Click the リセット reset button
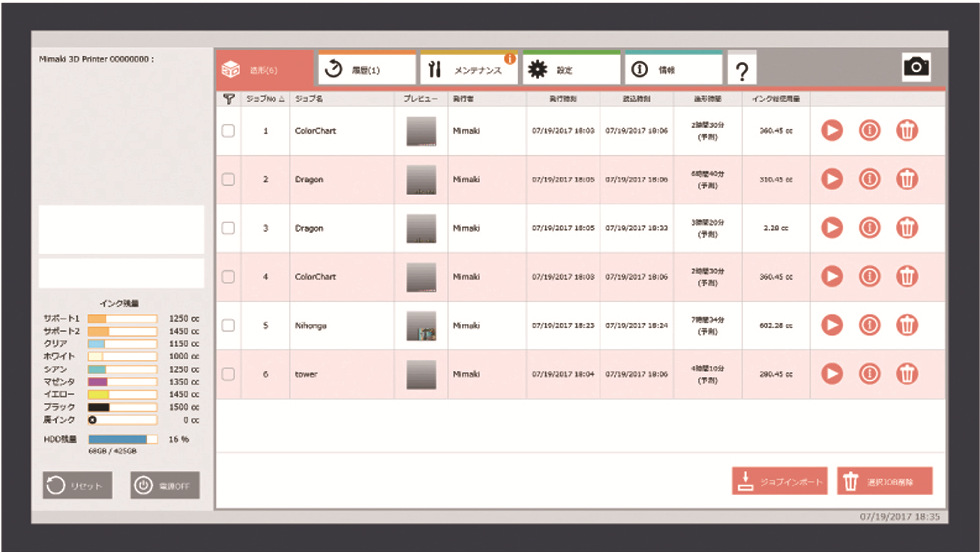 [x=78, y=486]
